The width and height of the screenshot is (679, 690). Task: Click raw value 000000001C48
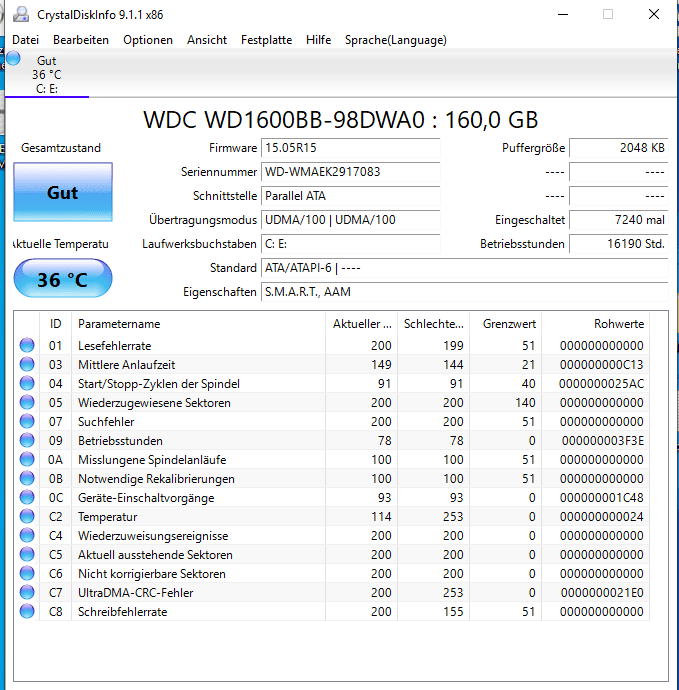coord(602,498)
